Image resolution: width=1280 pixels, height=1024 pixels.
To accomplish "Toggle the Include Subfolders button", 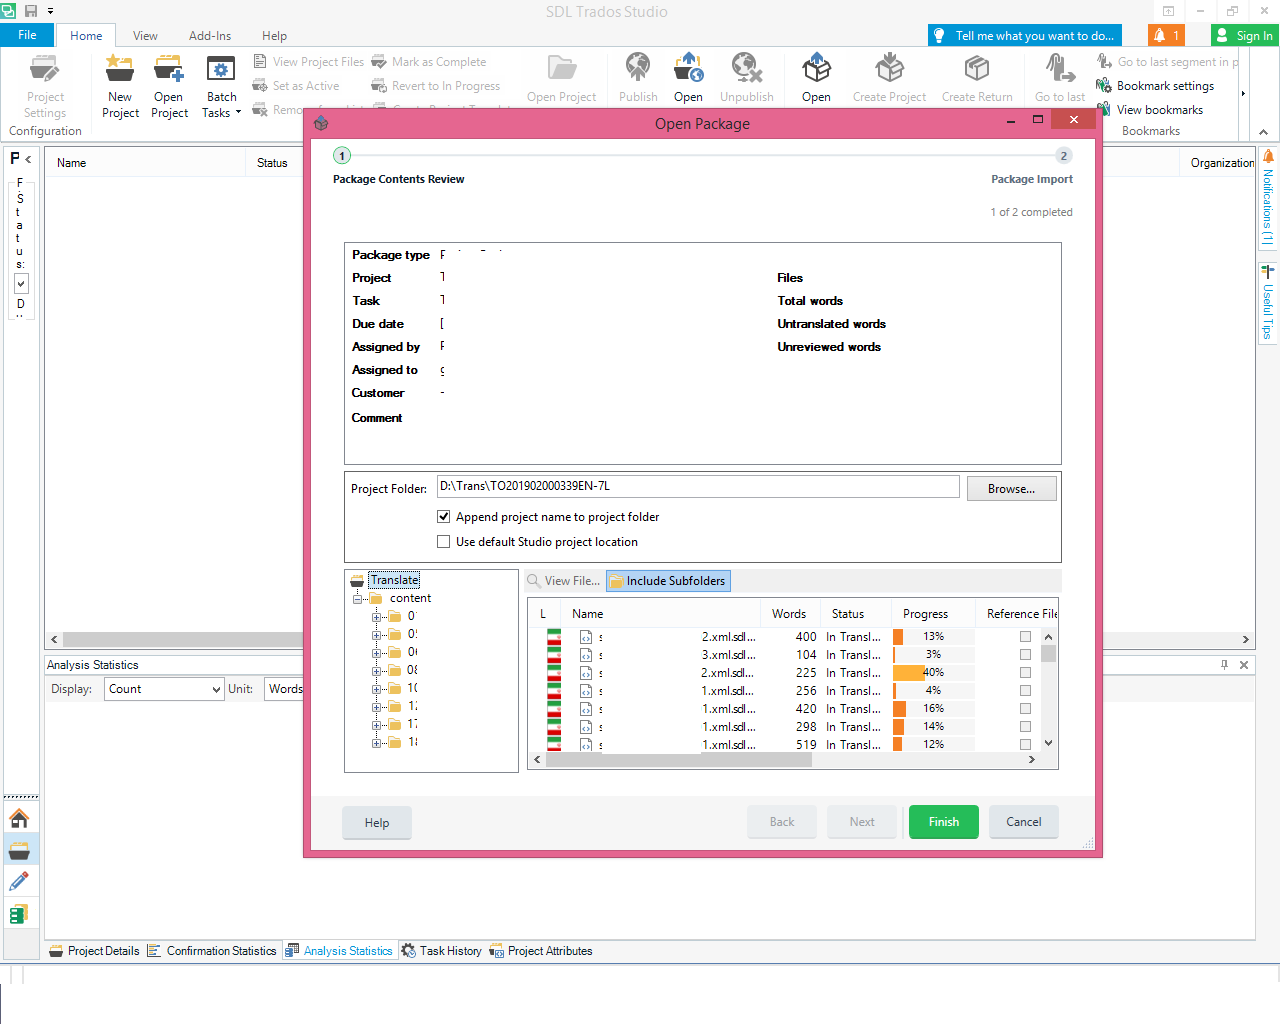I will [668, 581].
